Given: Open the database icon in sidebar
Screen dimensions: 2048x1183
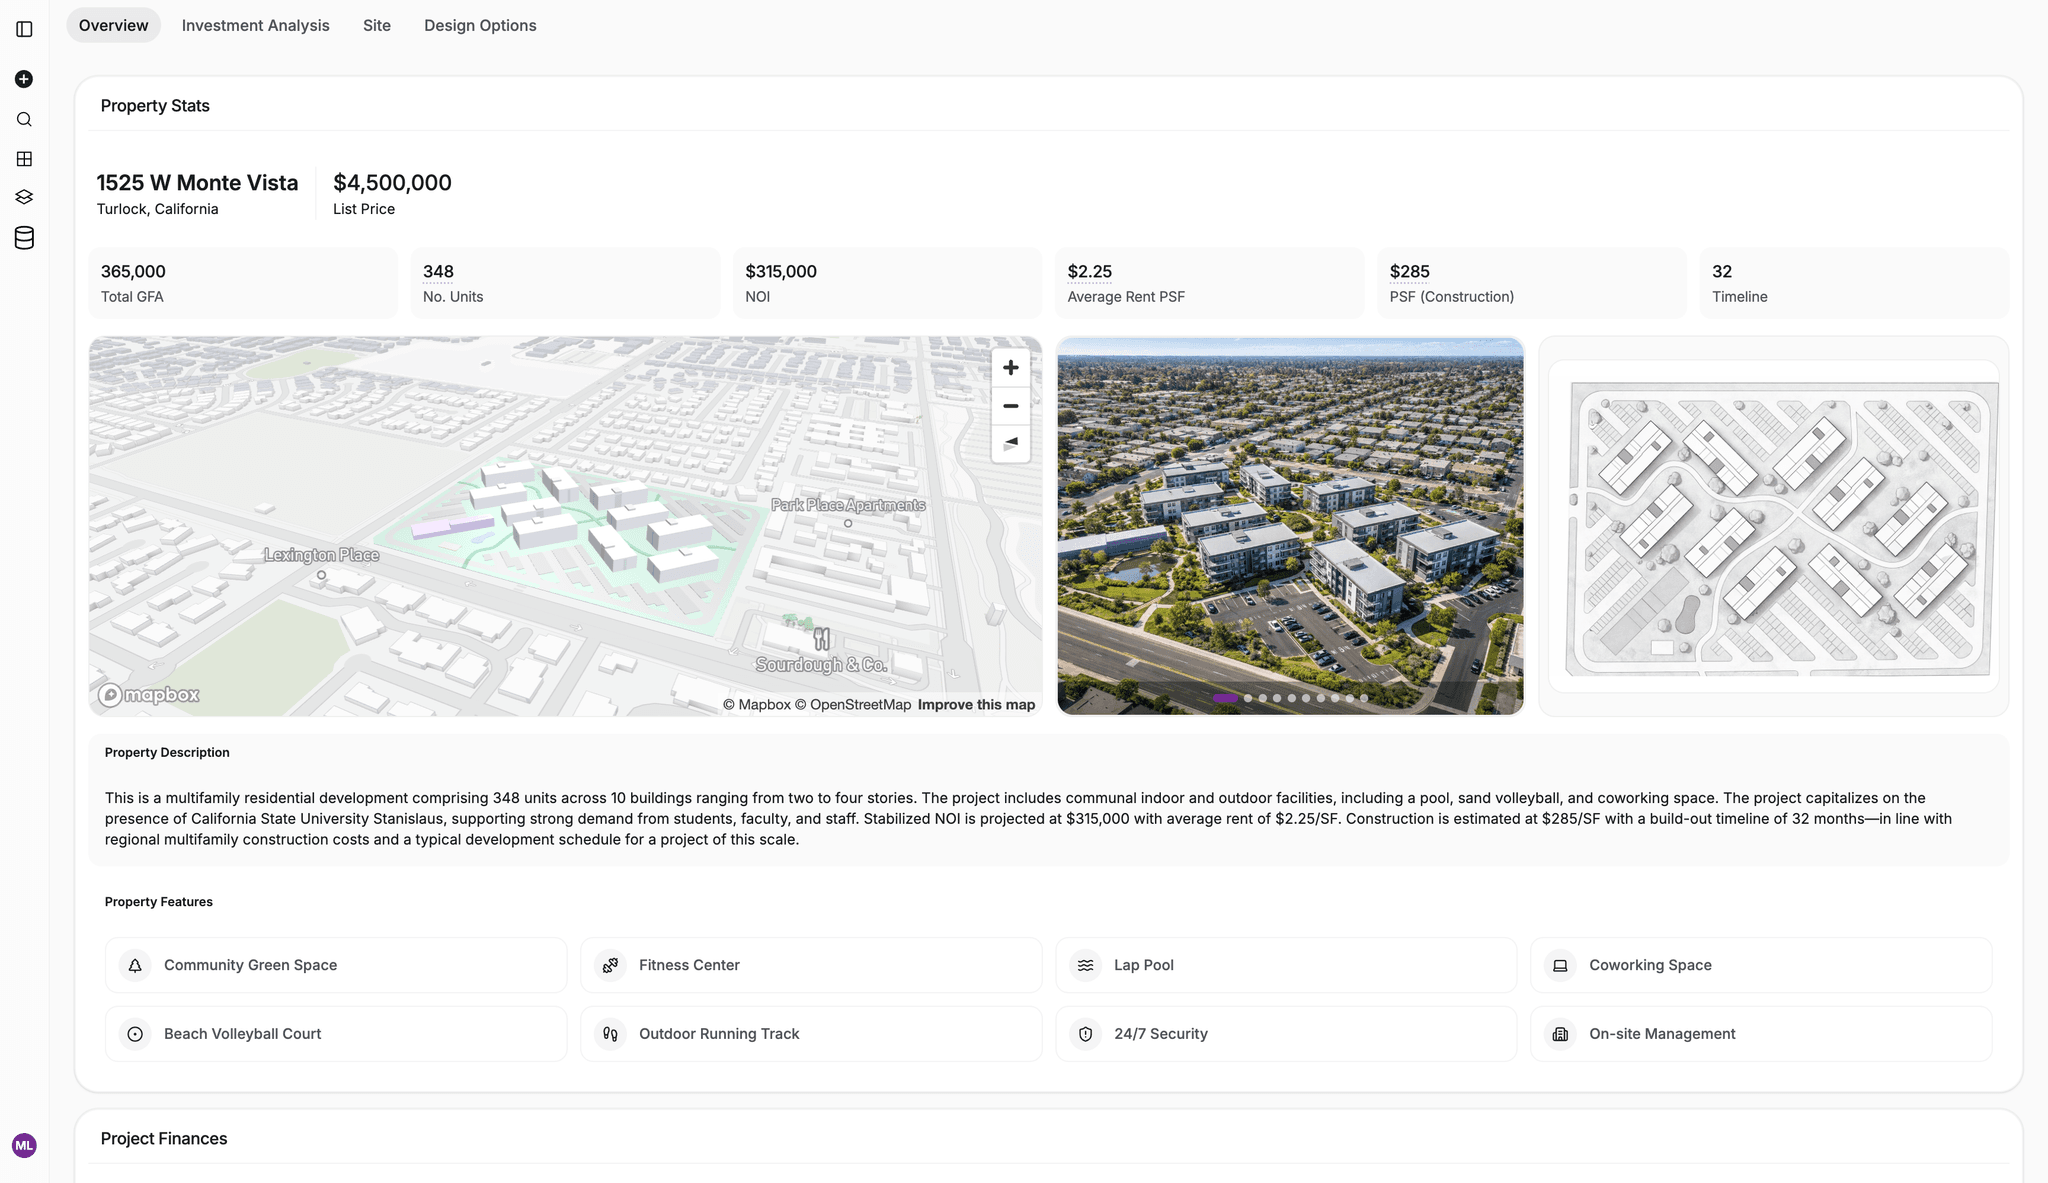Looking at the screenshot, I should 24,238.
